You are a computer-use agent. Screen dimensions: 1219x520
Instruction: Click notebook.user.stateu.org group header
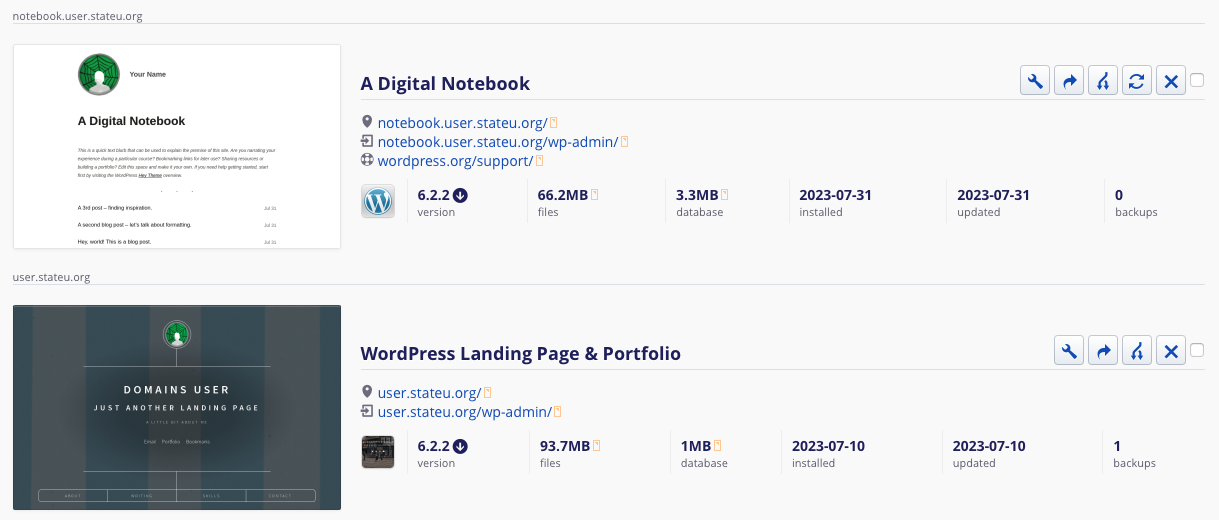click(x=77, y=16)
